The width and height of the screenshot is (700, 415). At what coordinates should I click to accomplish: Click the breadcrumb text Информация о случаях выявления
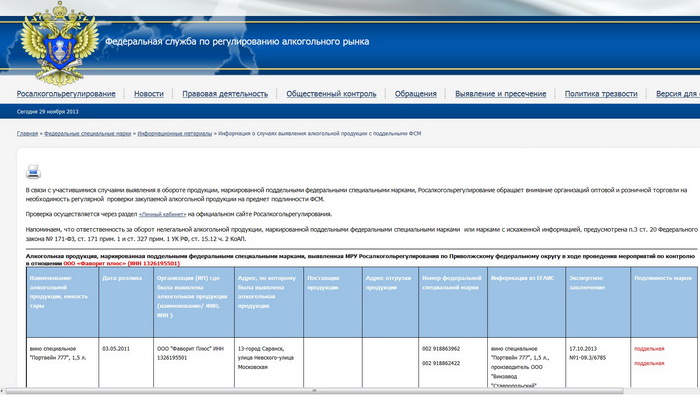tap(320, 133)
